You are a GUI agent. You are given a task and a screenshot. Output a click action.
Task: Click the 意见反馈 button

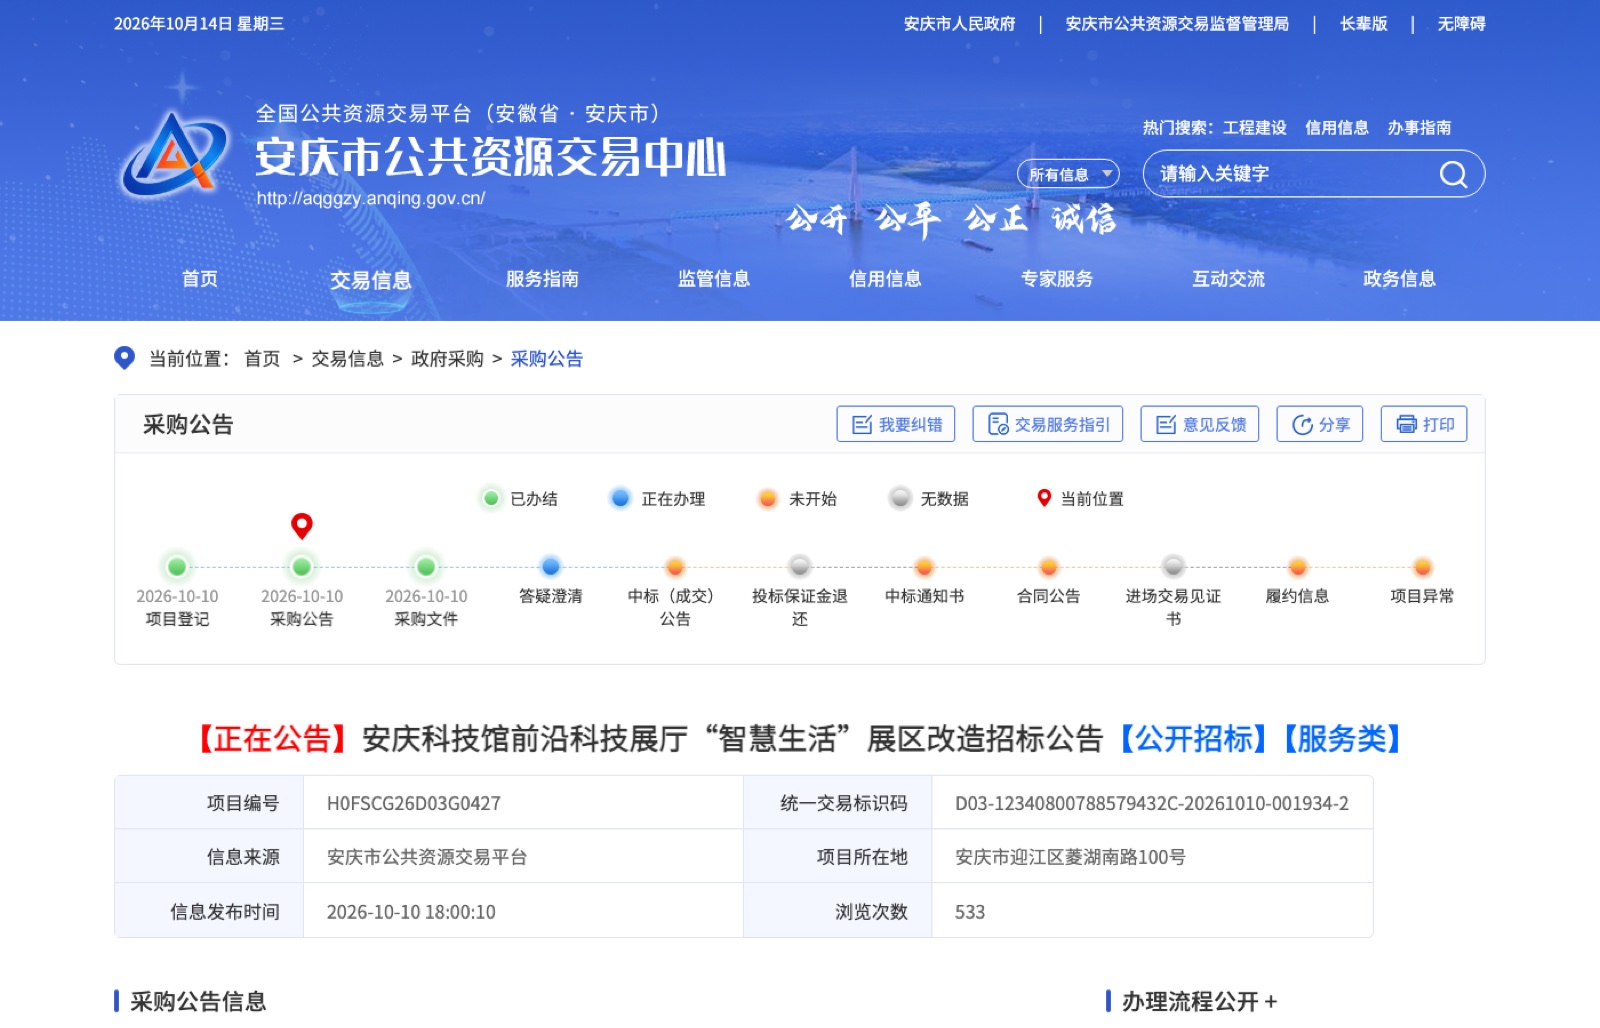1200,424
